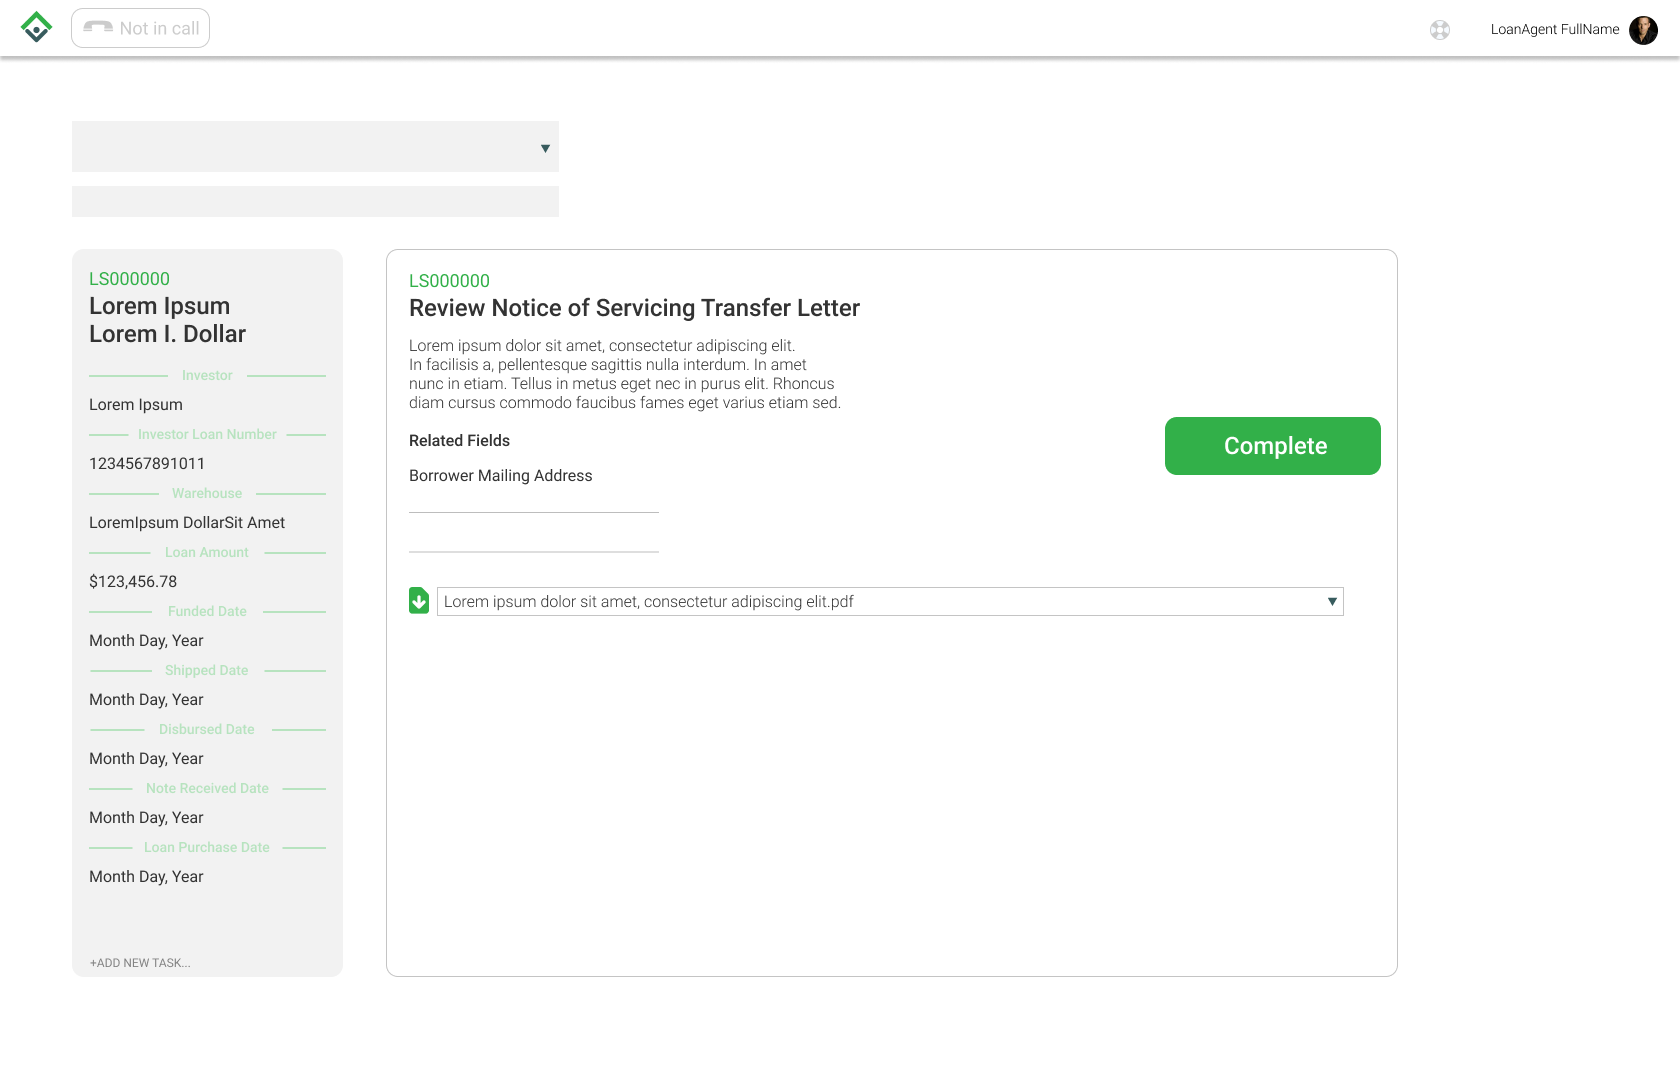Click the green diamond app logo
Screen dimensions: 1680x1080
click(36, 27)
